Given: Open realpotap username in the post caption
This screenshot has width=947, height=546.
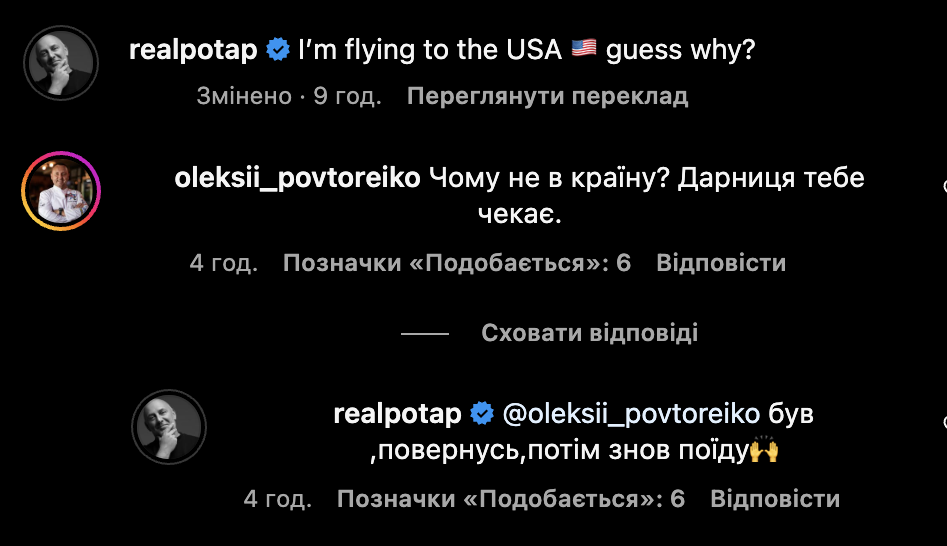Looking at the screenshot, I should 194,50.
